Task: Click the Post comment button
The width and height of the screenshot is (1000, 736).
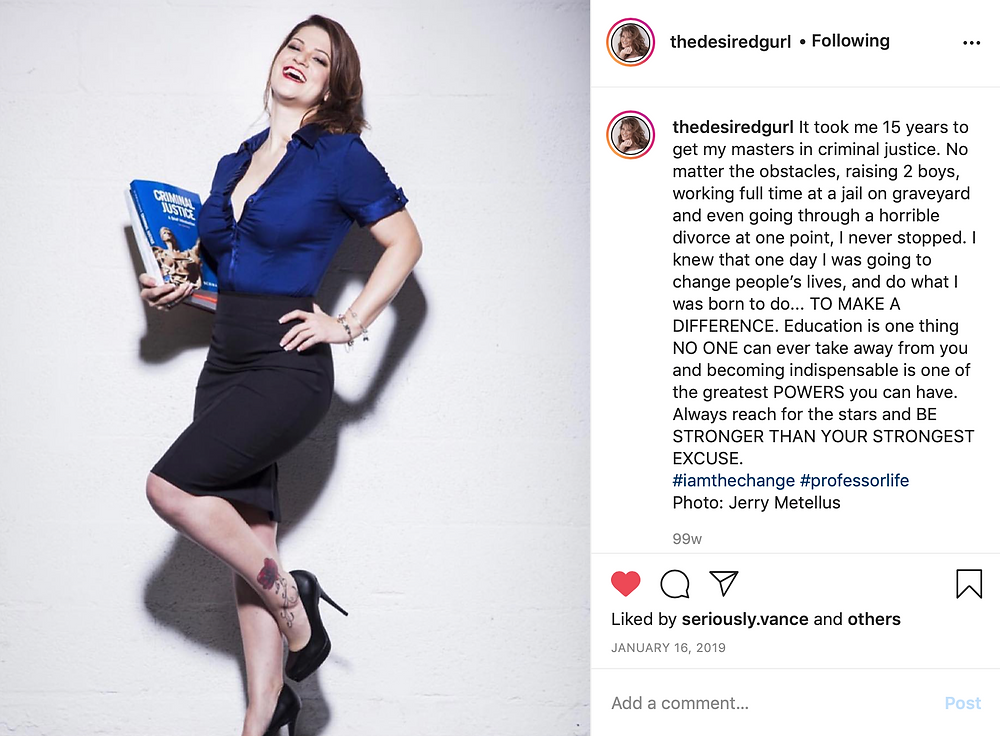Action: coord(962,703)
